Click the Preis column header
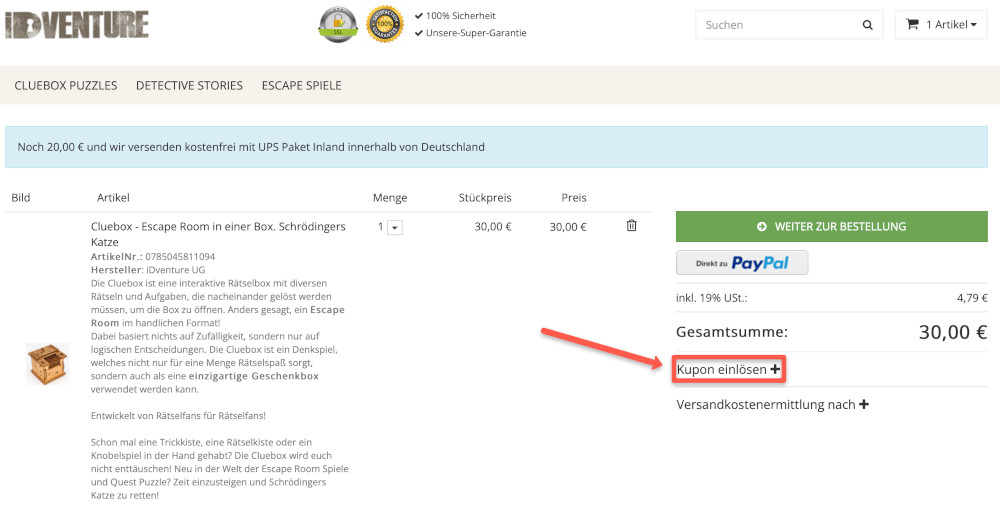 tap(573, 198)
